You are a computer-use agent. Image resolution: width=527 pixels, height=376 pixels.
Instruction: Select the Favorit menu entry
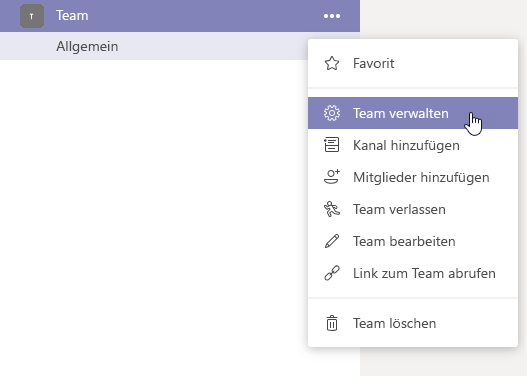[413, 63]
